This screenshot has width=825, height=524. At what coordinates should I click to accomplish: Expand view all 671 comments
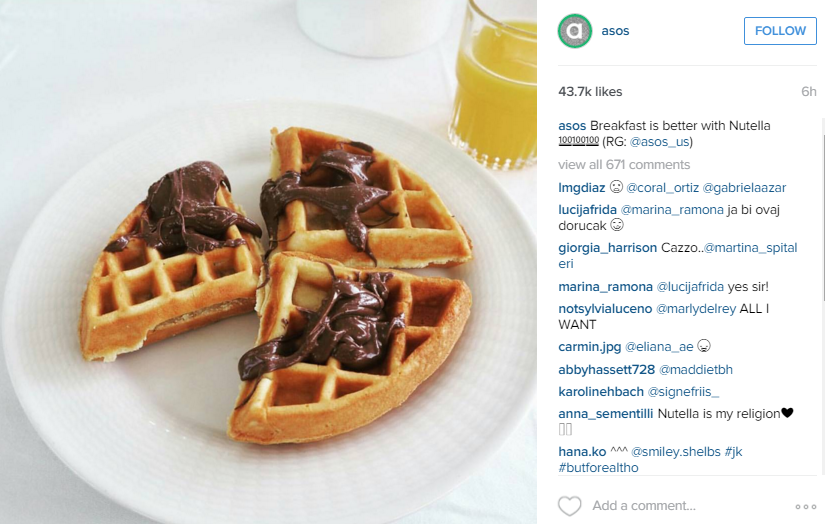tap(624, 165)
